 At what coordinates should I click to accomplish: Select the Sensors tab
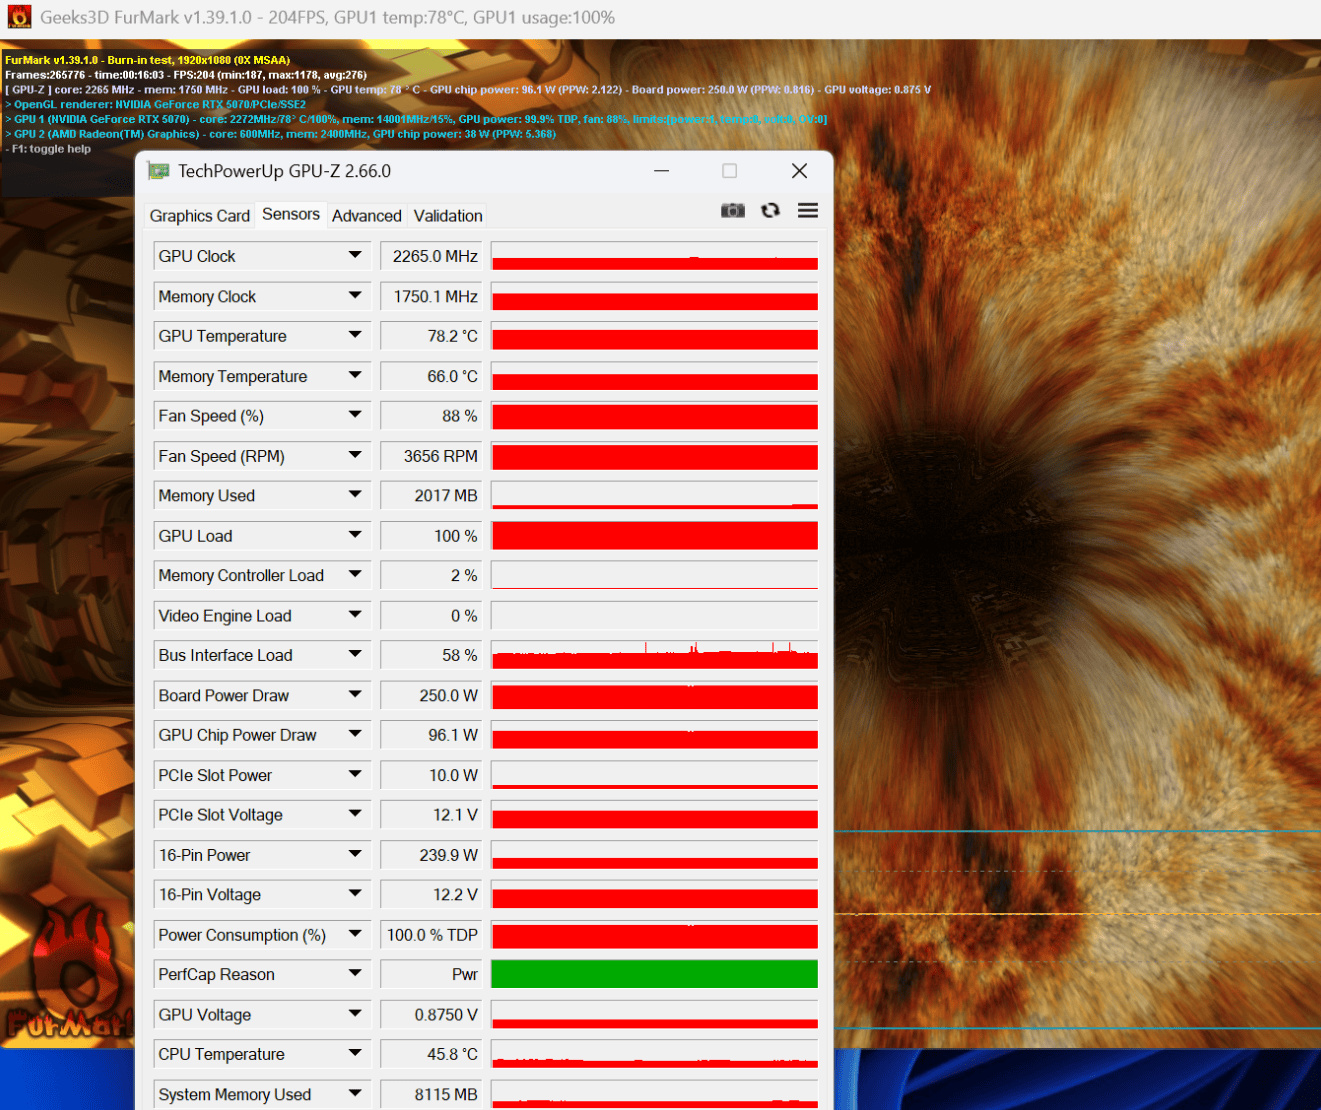click(291, 214)
